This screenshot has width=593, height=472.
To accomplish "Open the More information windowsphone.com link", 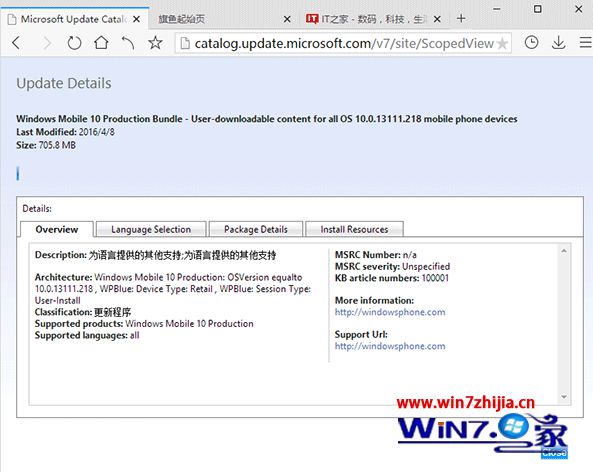I will pyautogui.click(x=390, y=312).
